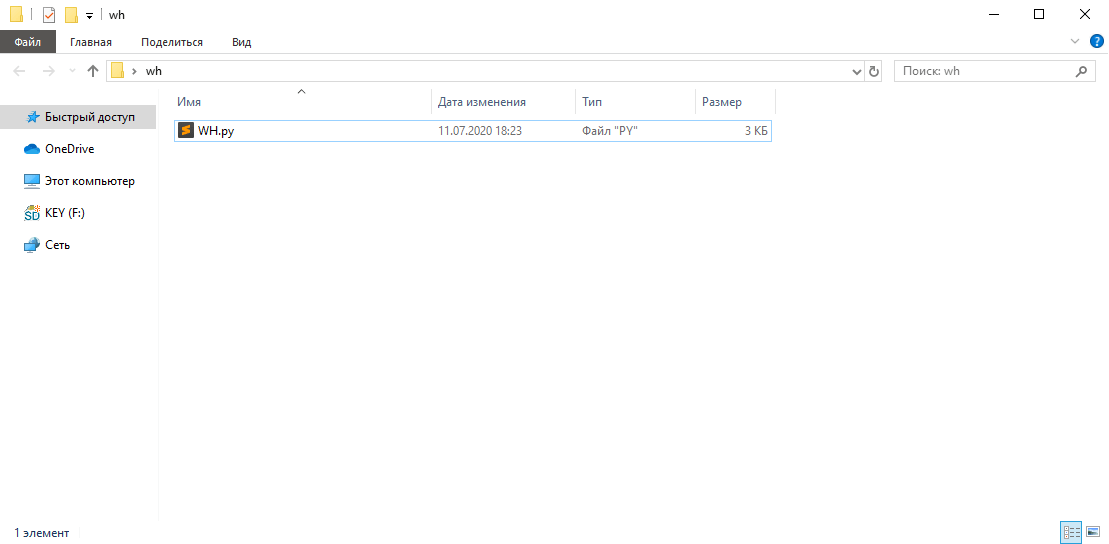This screenshot has width=1109, height=544.
Task: Go up one folder level
Action: (92, 71)
